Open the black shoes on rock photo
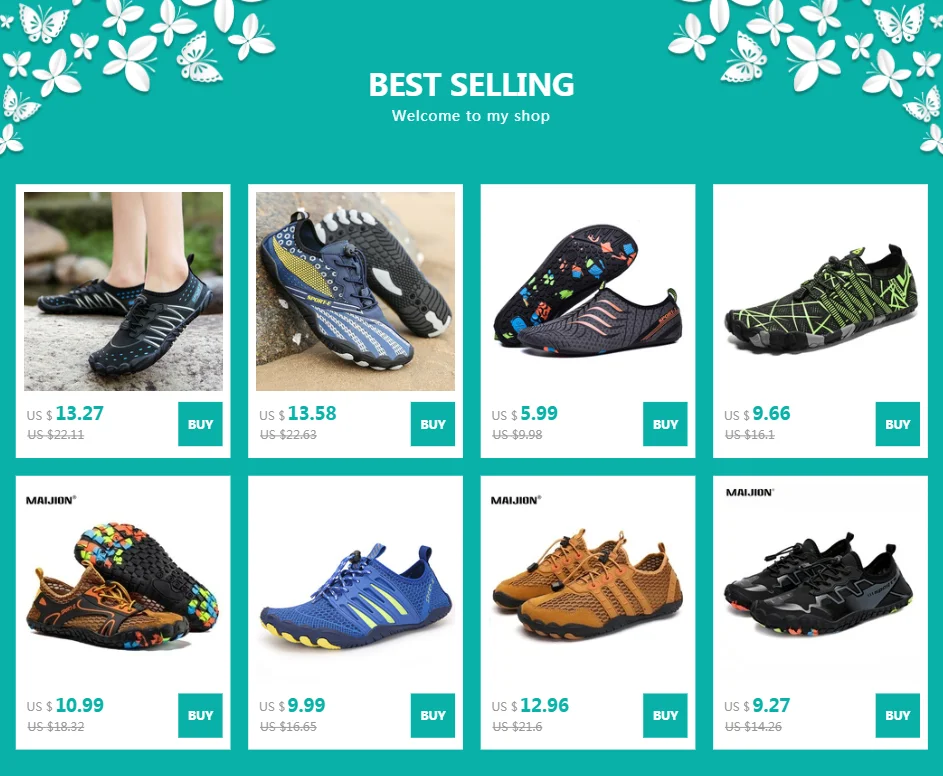Viewport: 943px width, 776px height. pyautogui.click(x=123, y=291)
